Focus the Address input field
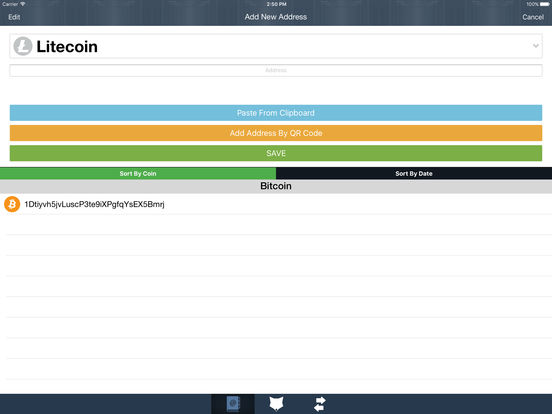This screenshot has width=552, height=414. coord(276,70)
